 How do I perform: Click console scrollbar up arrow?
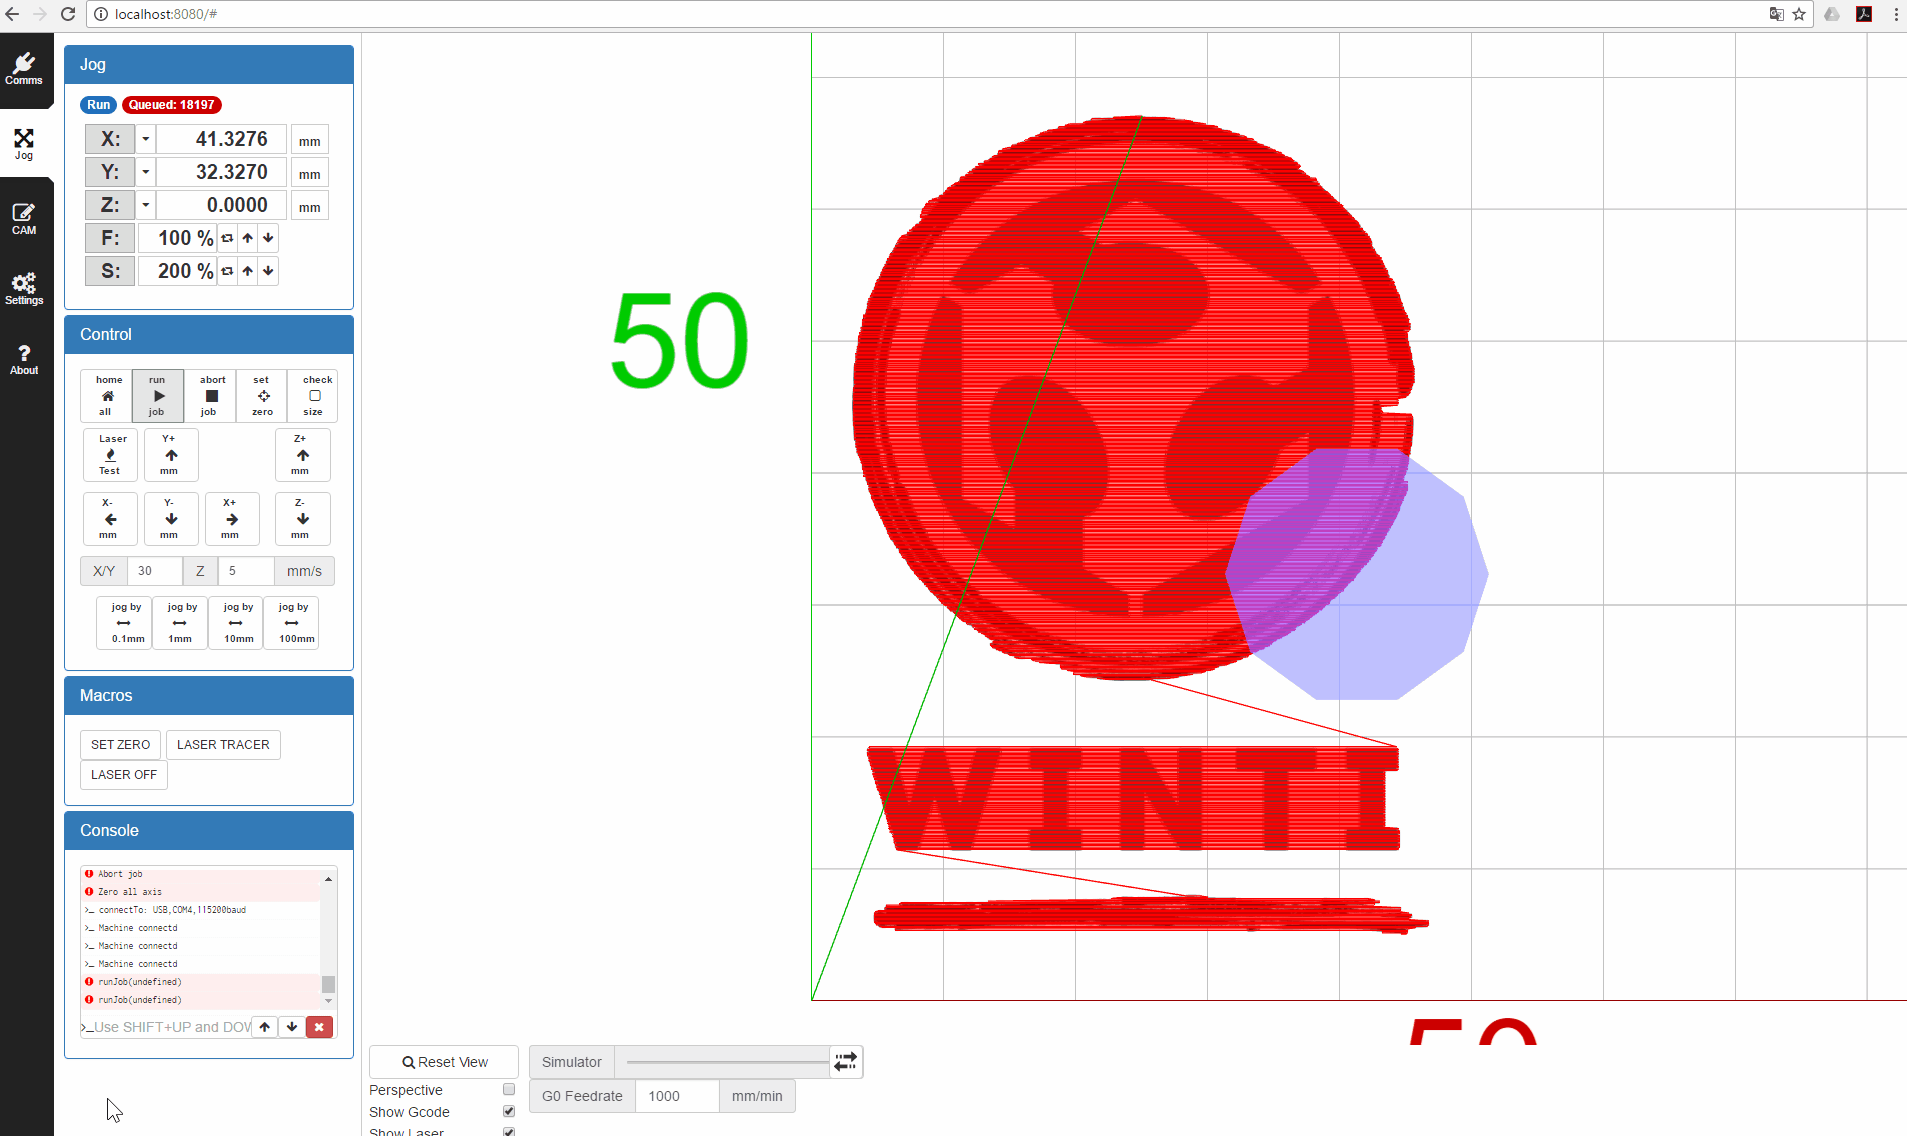pyautogui.click(x=328, y=878)
